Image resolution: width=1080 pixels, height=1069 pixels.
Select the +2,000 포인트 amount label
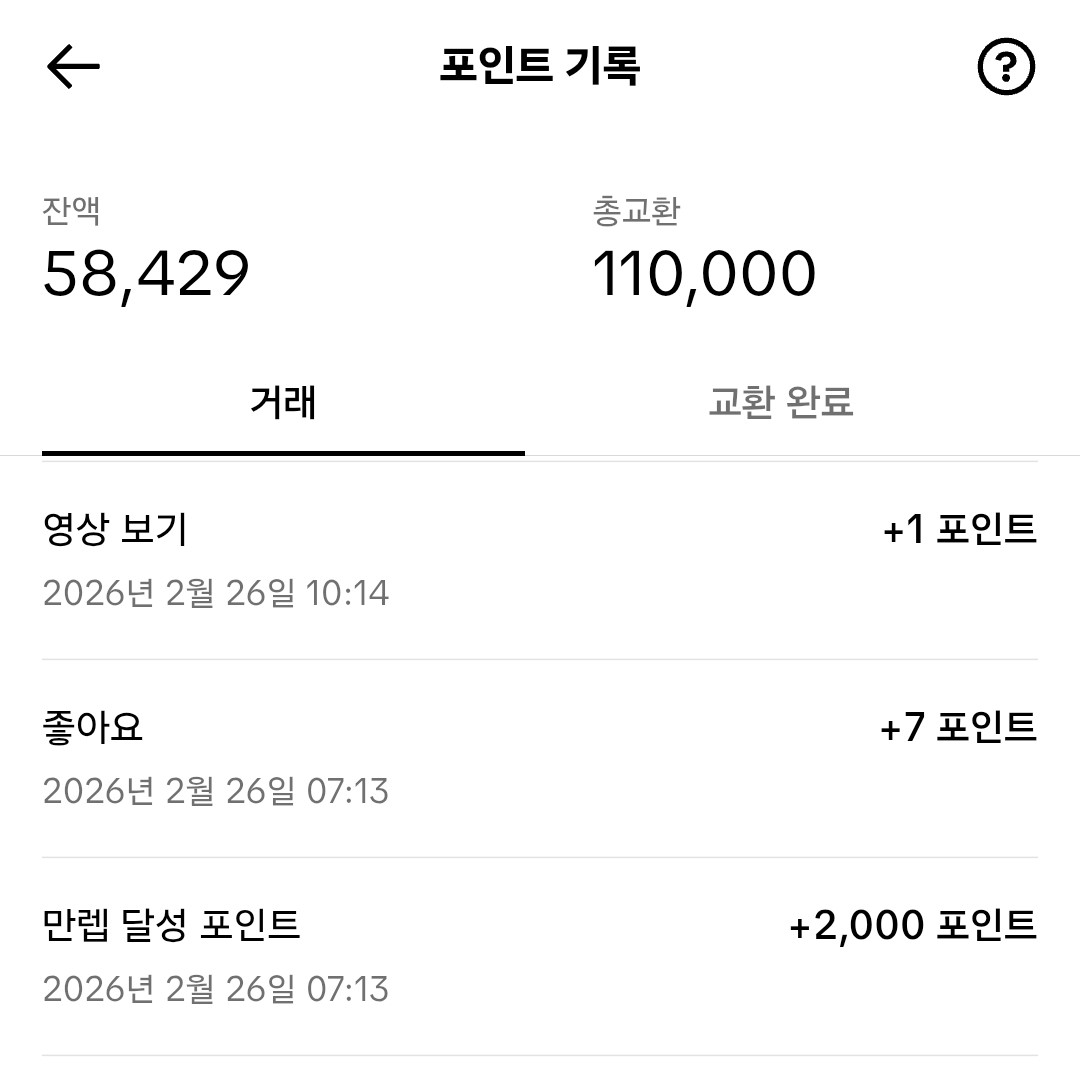pyautogui.click(x=913, y=925)
